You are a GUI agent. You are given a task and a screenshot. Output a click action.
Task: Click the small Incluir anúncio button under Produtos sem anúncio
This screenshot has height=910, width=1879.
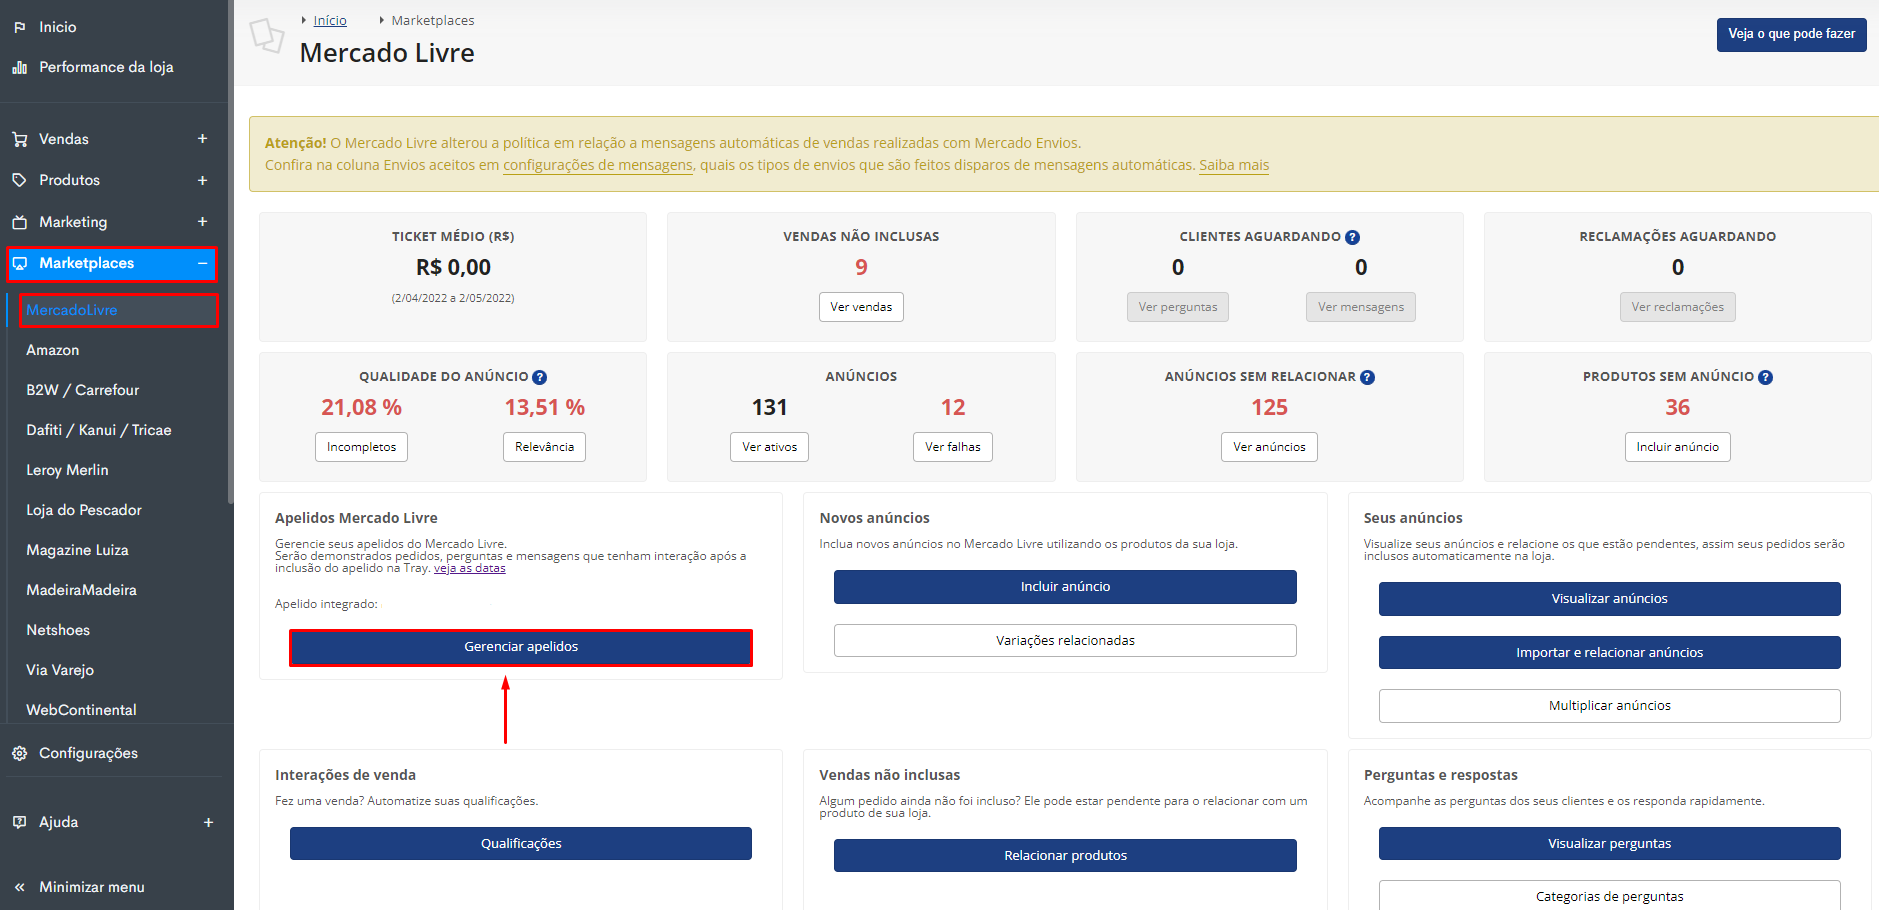1678,447
